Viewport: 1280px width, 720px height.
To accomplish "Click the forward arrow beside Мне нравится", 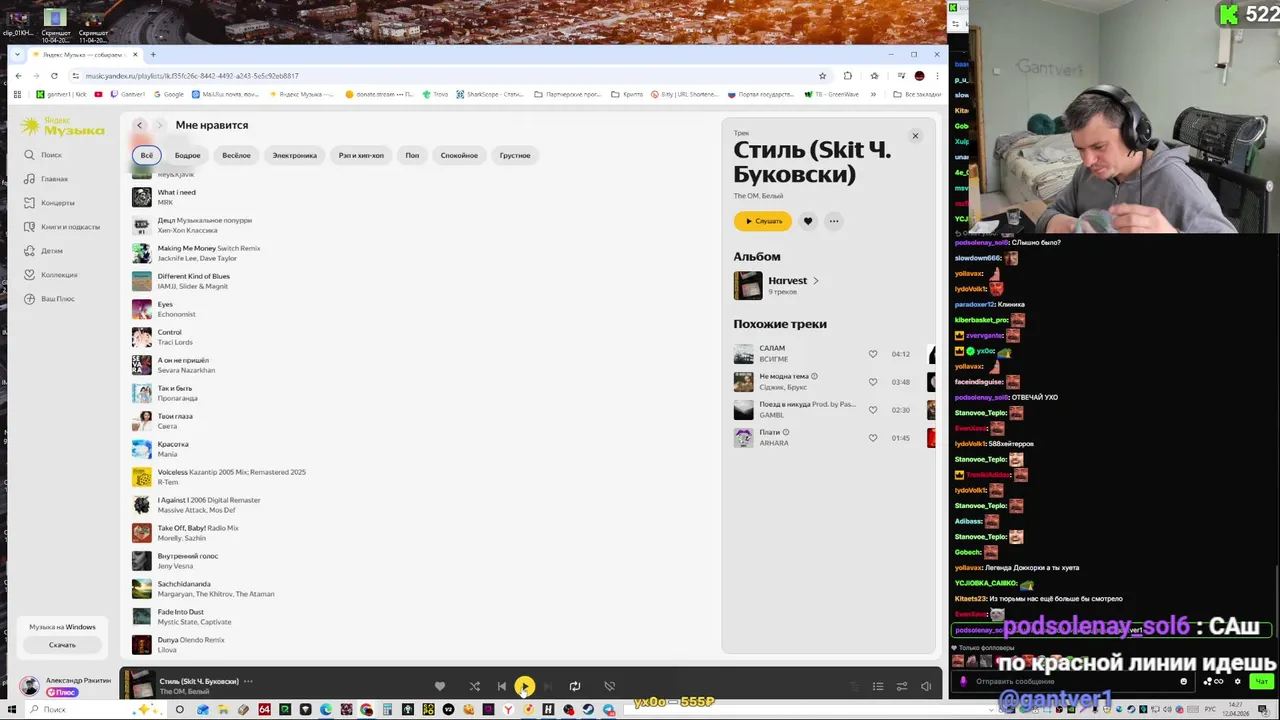I will click(x=158, y=125).
